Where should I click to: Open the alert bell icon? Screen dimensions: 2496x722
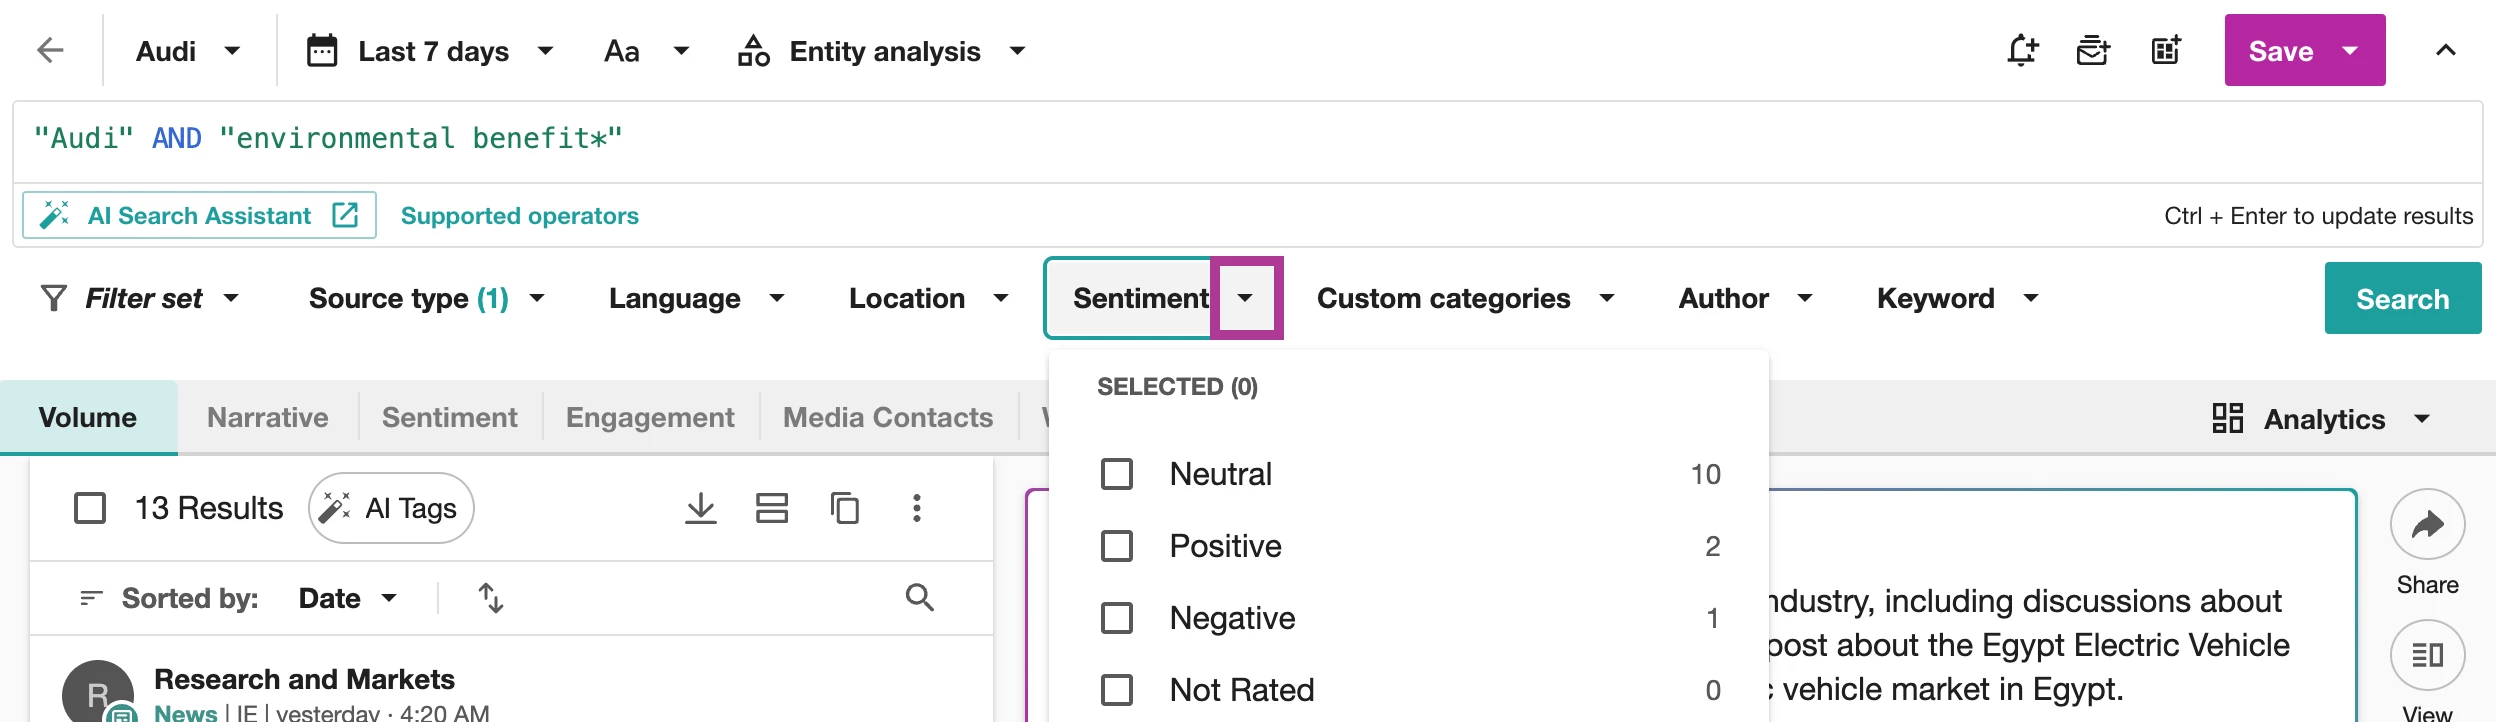[2022, 50]
